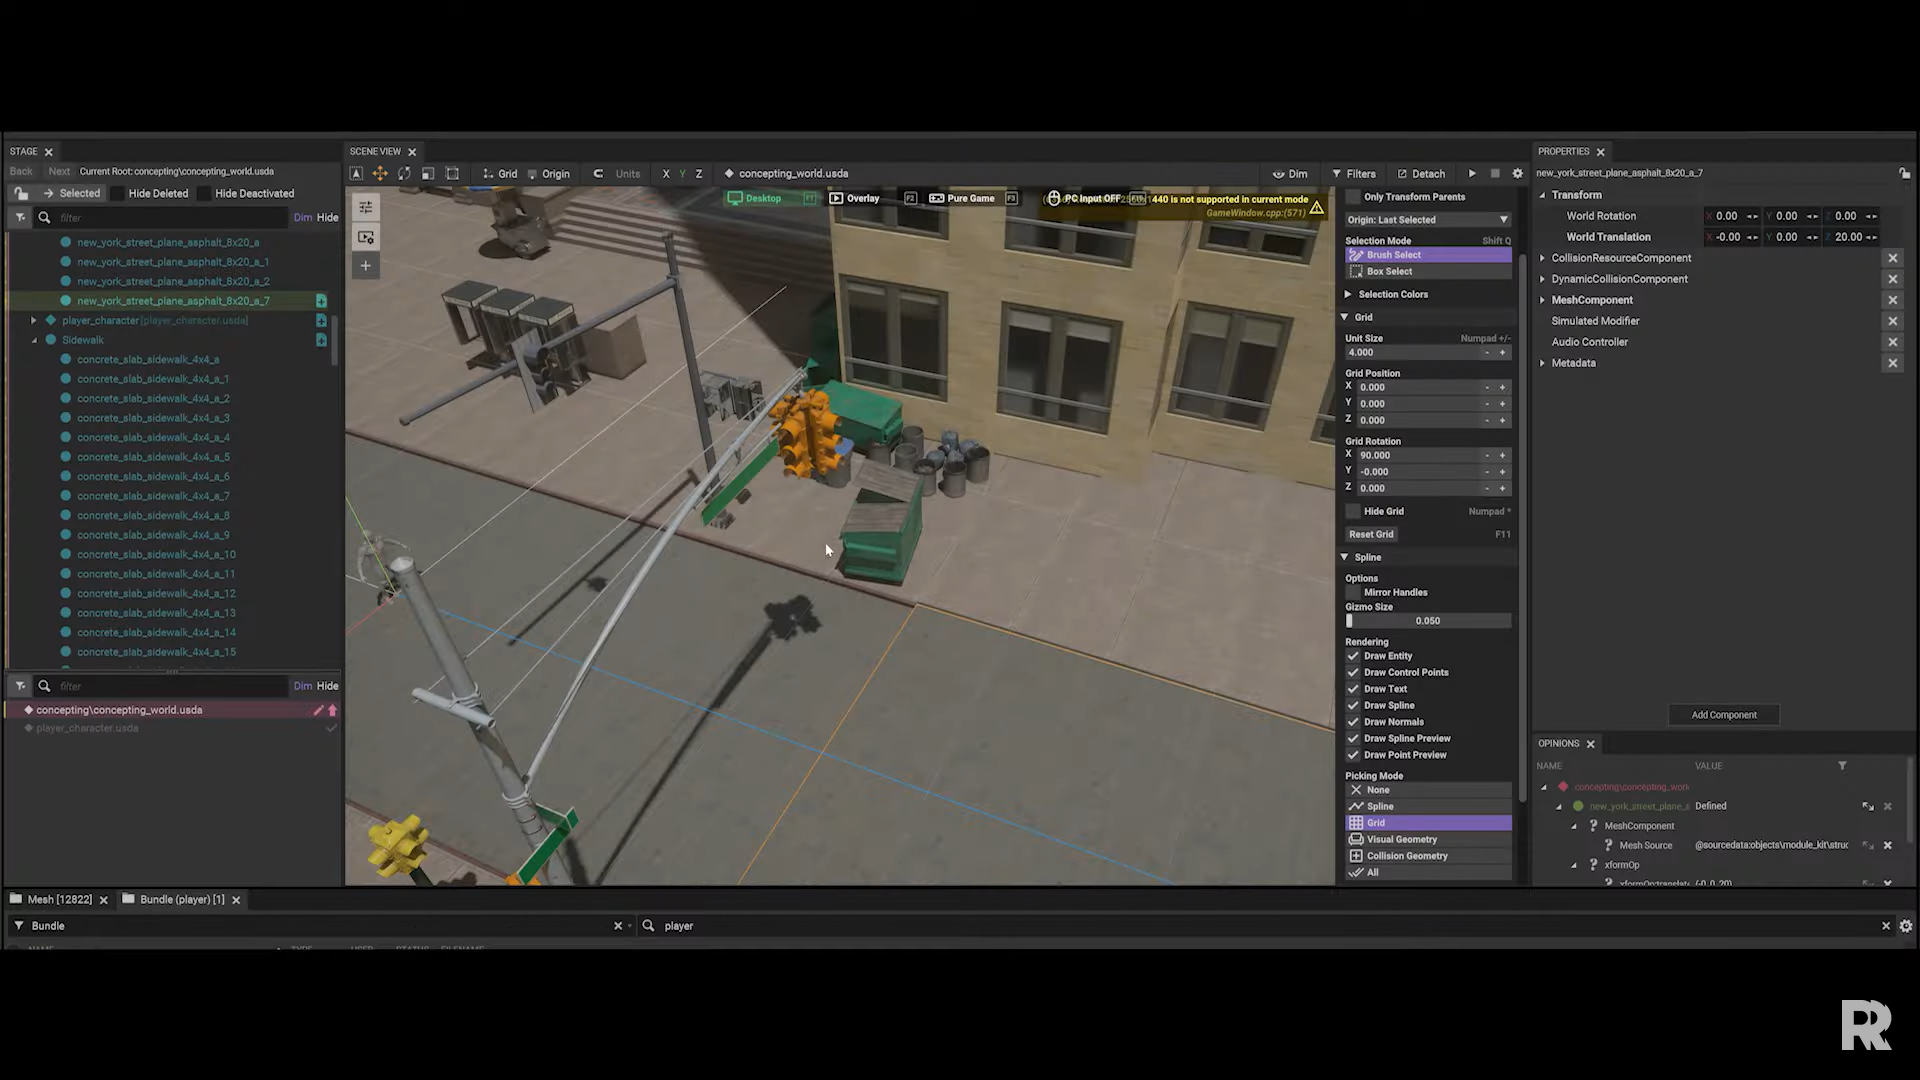Toggle Hide Deleted checkbox

point(118,194)
